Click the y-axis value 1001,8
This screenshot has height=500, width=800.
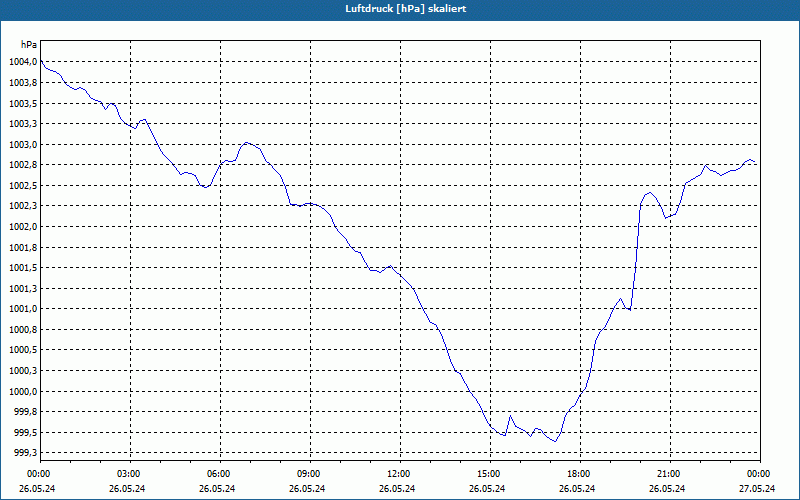click(23, 247)
